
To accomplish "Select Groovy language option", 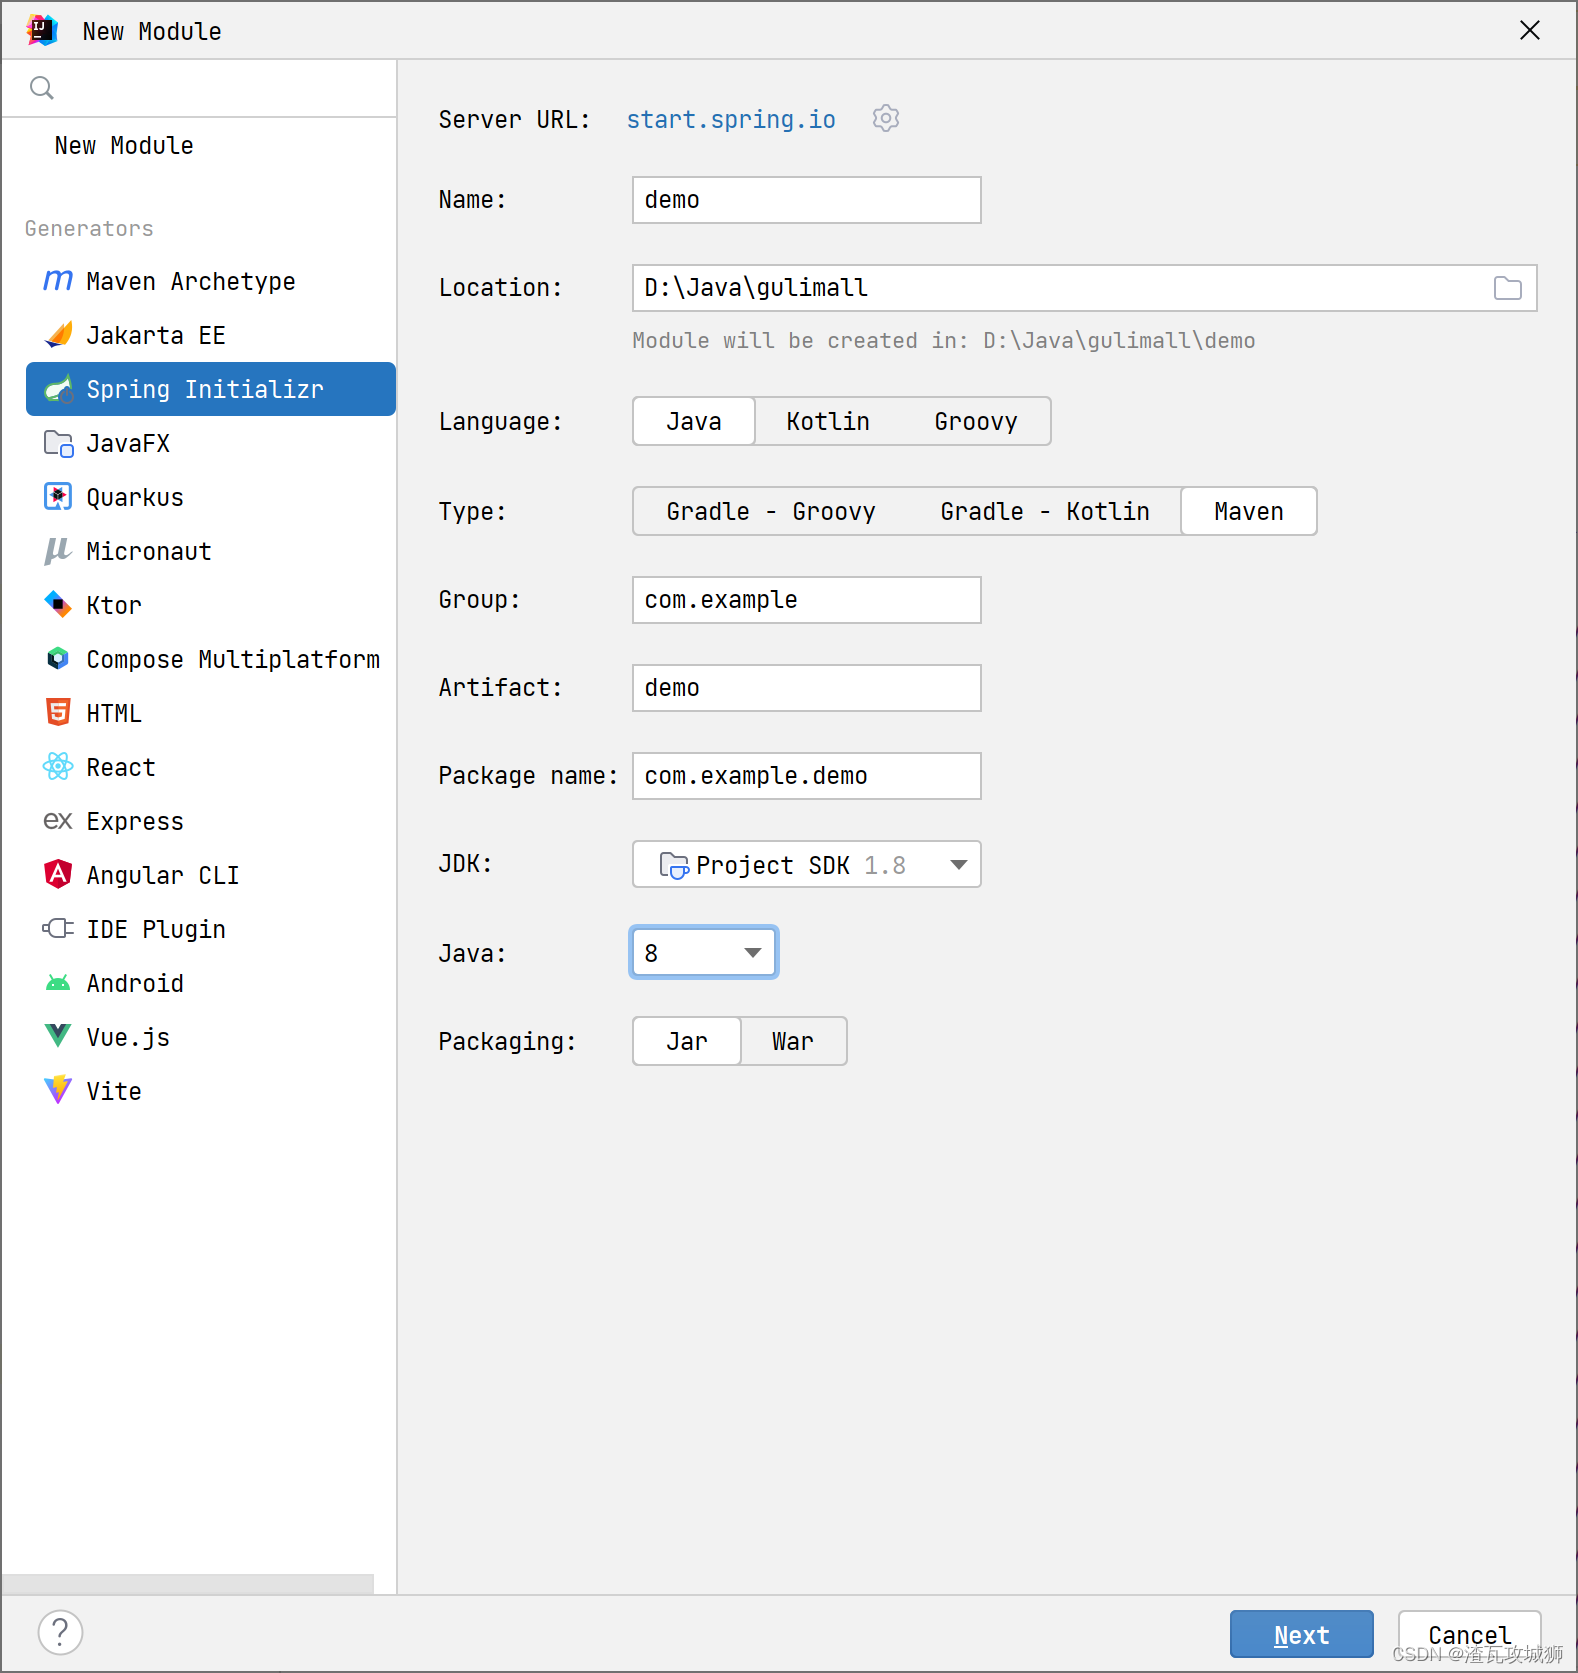I will tap(976, 421).
